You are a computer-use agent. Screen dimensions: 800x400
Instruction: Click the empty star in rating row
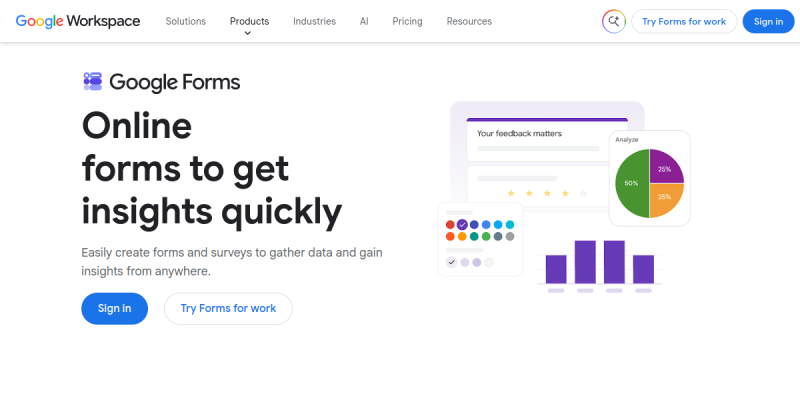click(x=583, y=193)
